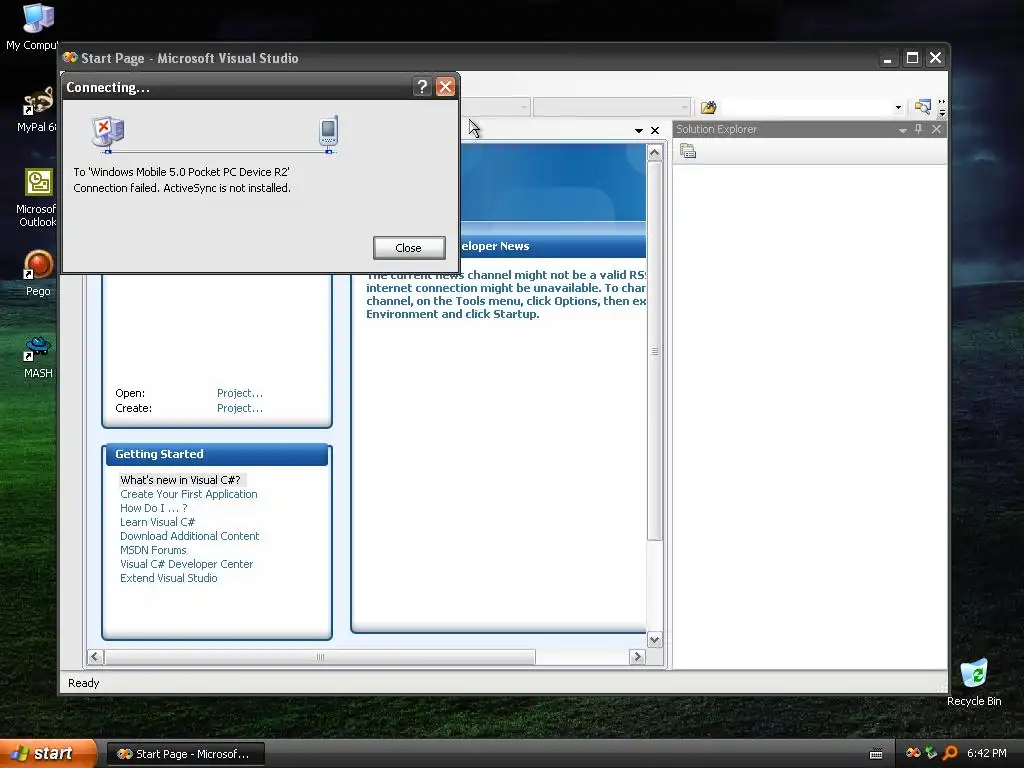Open the Learn Visual C# link
The height and width of the screenshot is (768, 1024).
(157, 522)
